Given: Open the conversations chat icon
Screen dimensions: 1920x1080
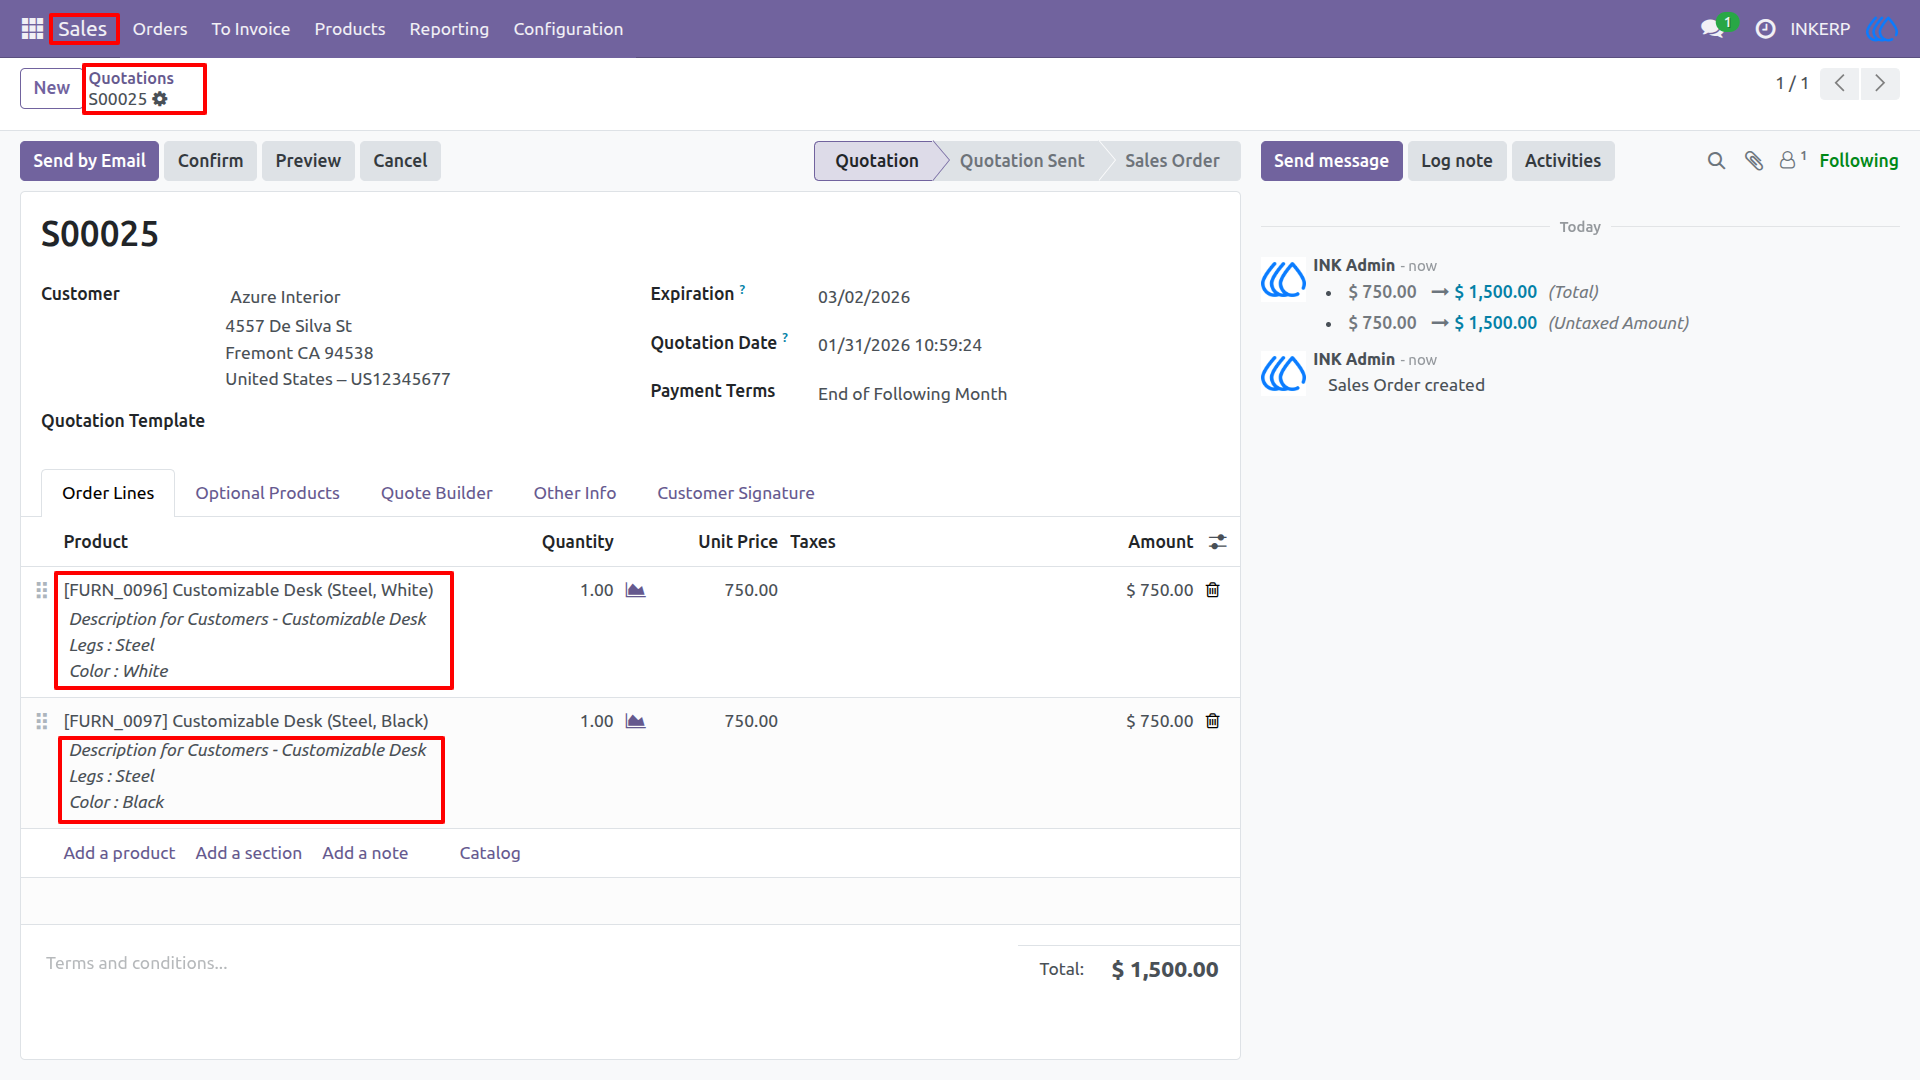Looking at the screenshot, I should [x=1713, y=29].
